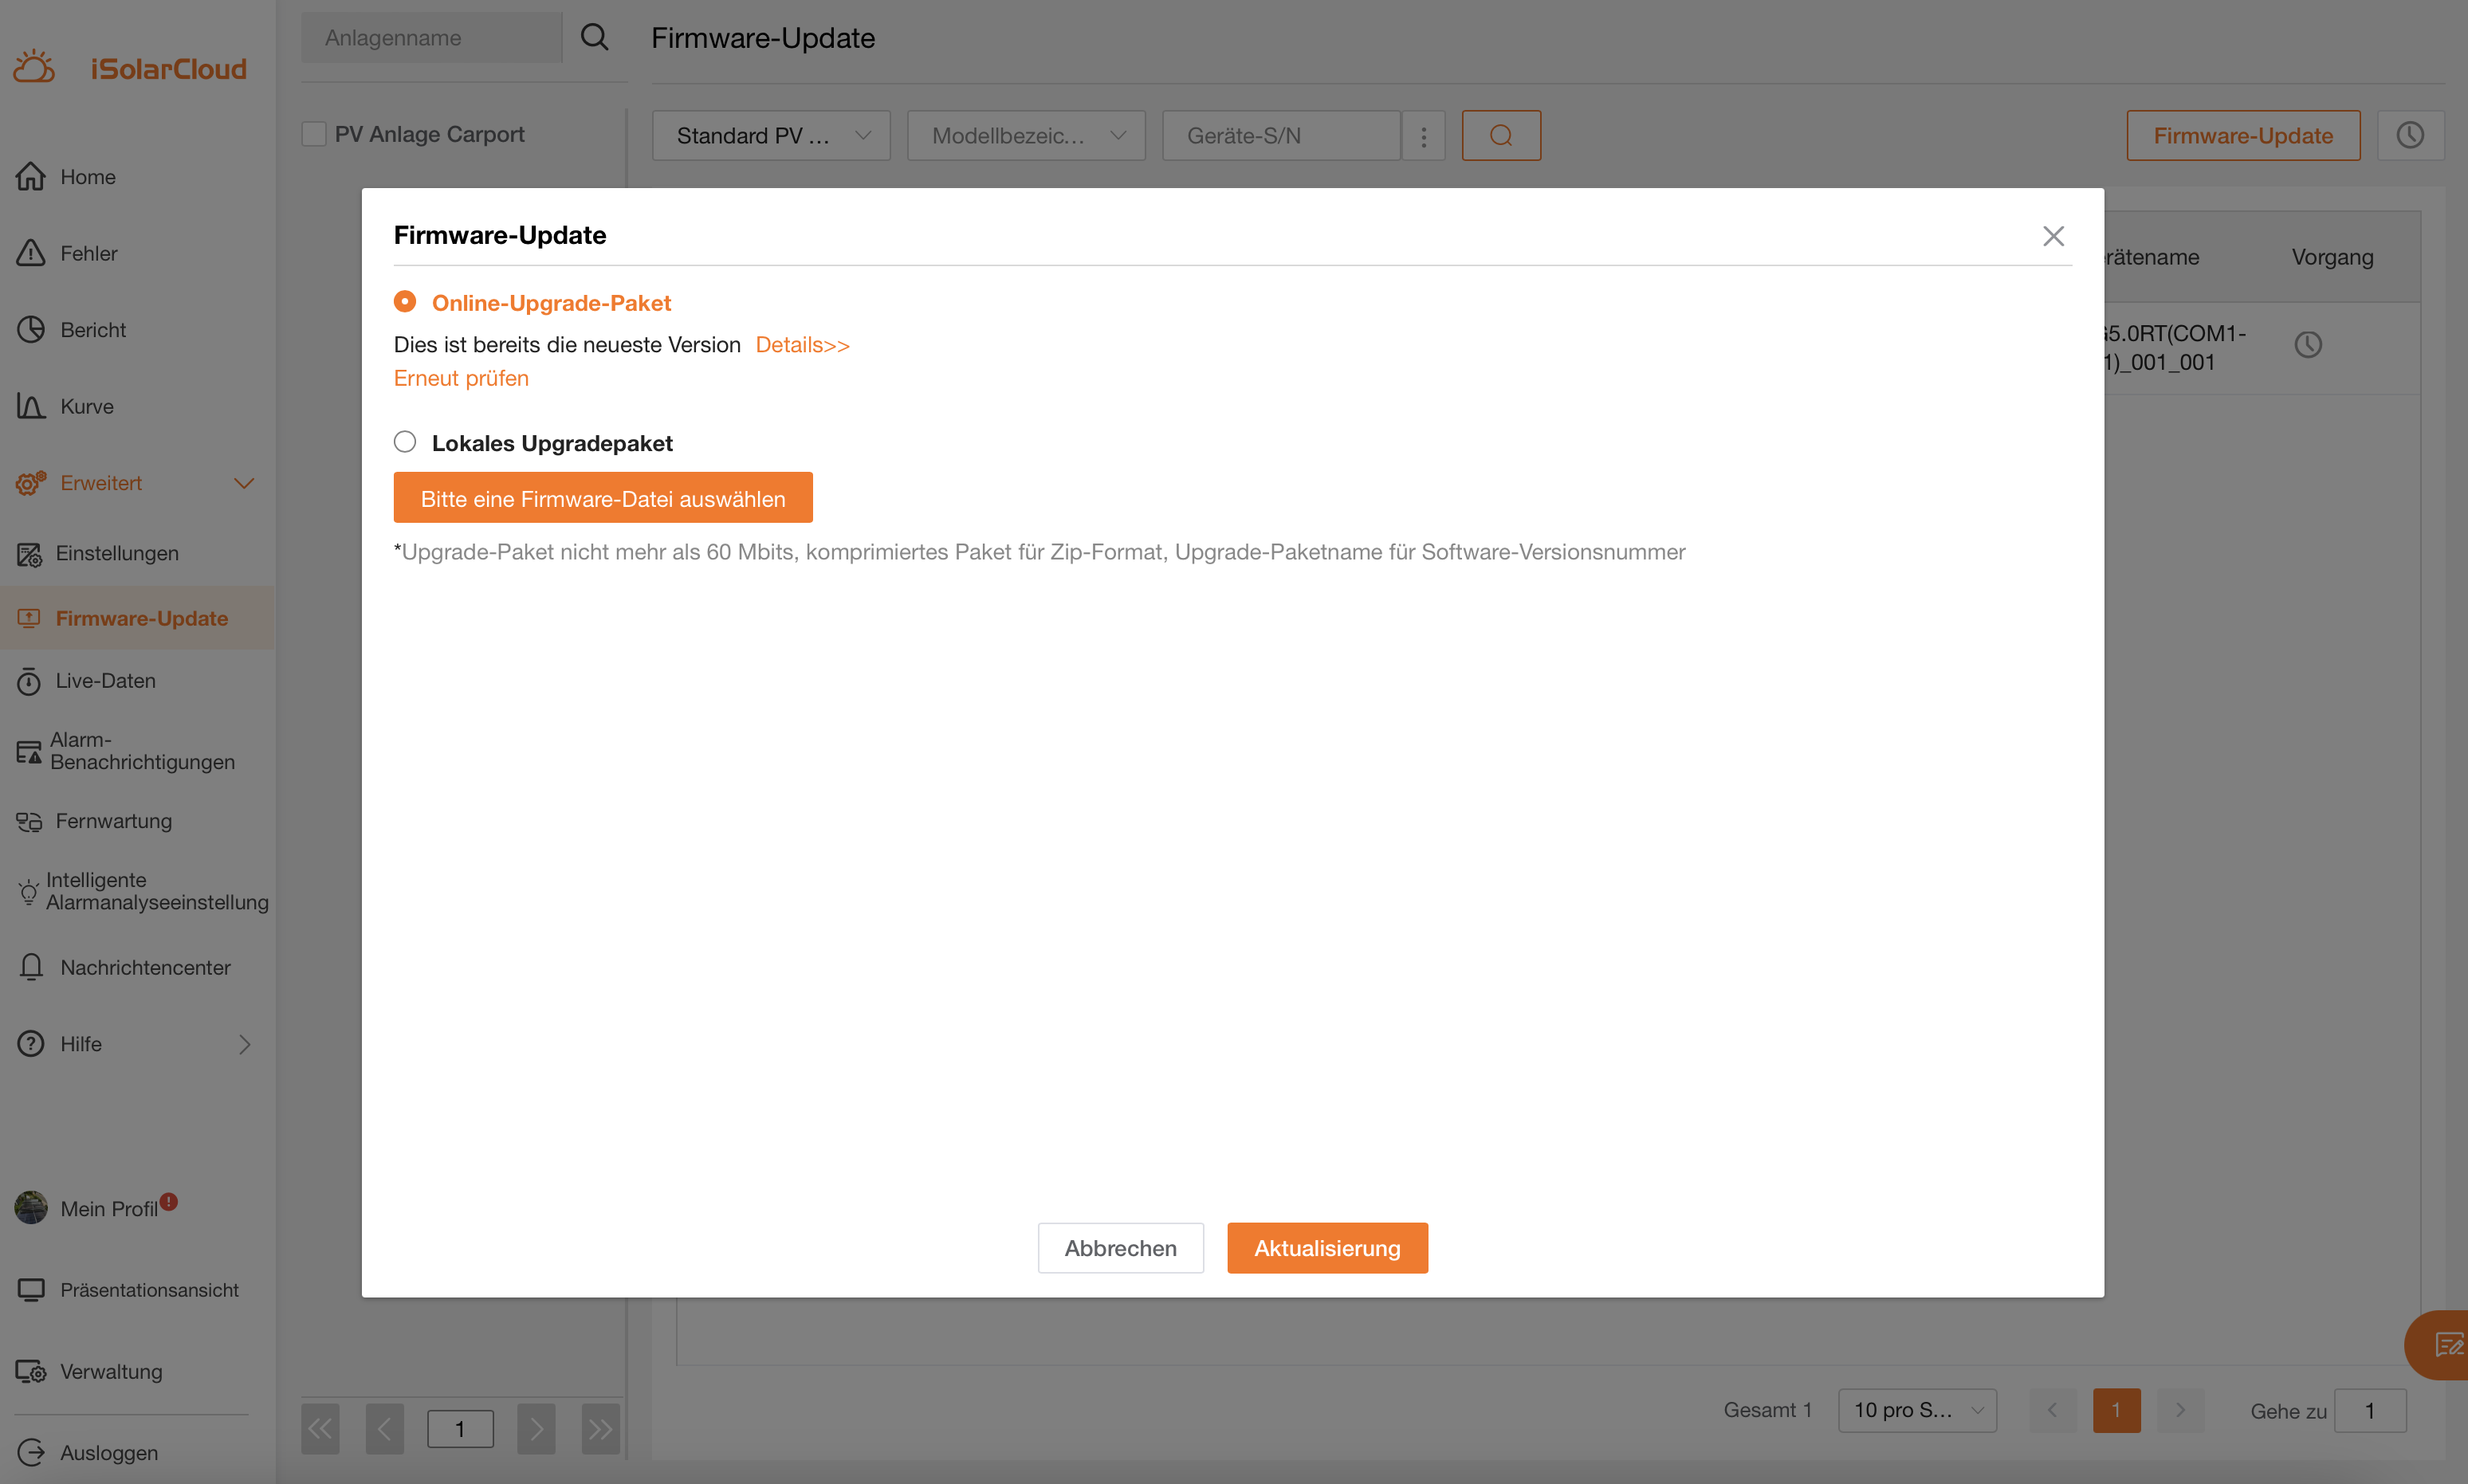
Task: Select the Online-Upgrade-Paket radio button
Action: [x=405, y=301]
